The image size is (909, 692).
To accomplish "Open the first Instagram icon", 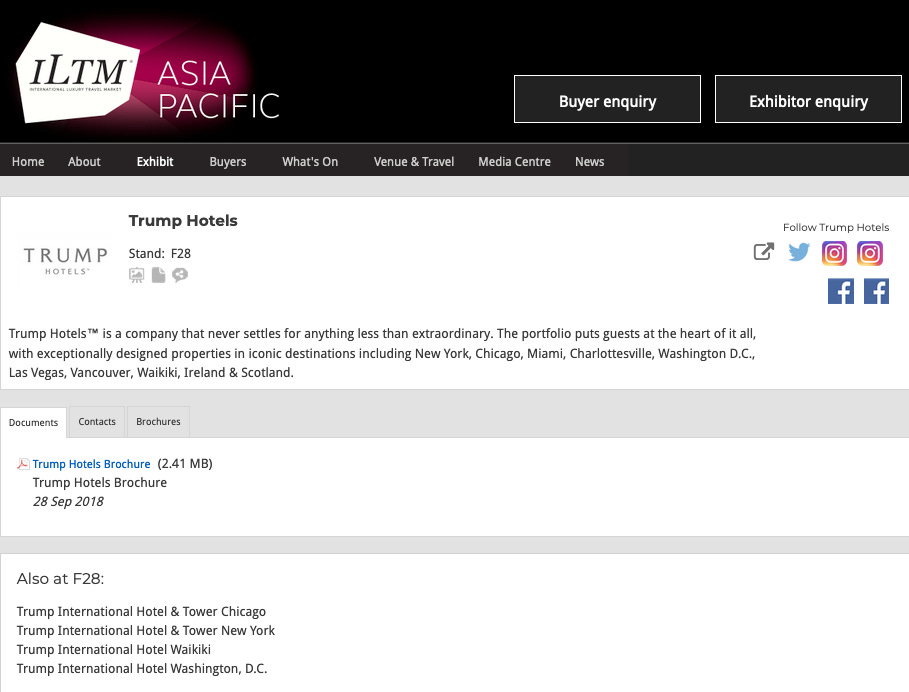I will tap(834, 253).
